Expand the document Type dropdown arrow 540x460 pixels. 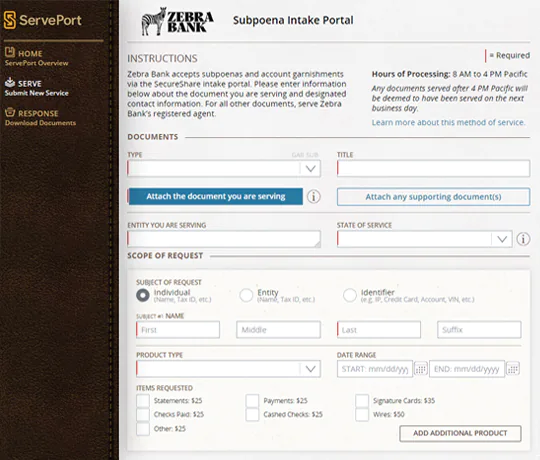[x=310, y=169]
